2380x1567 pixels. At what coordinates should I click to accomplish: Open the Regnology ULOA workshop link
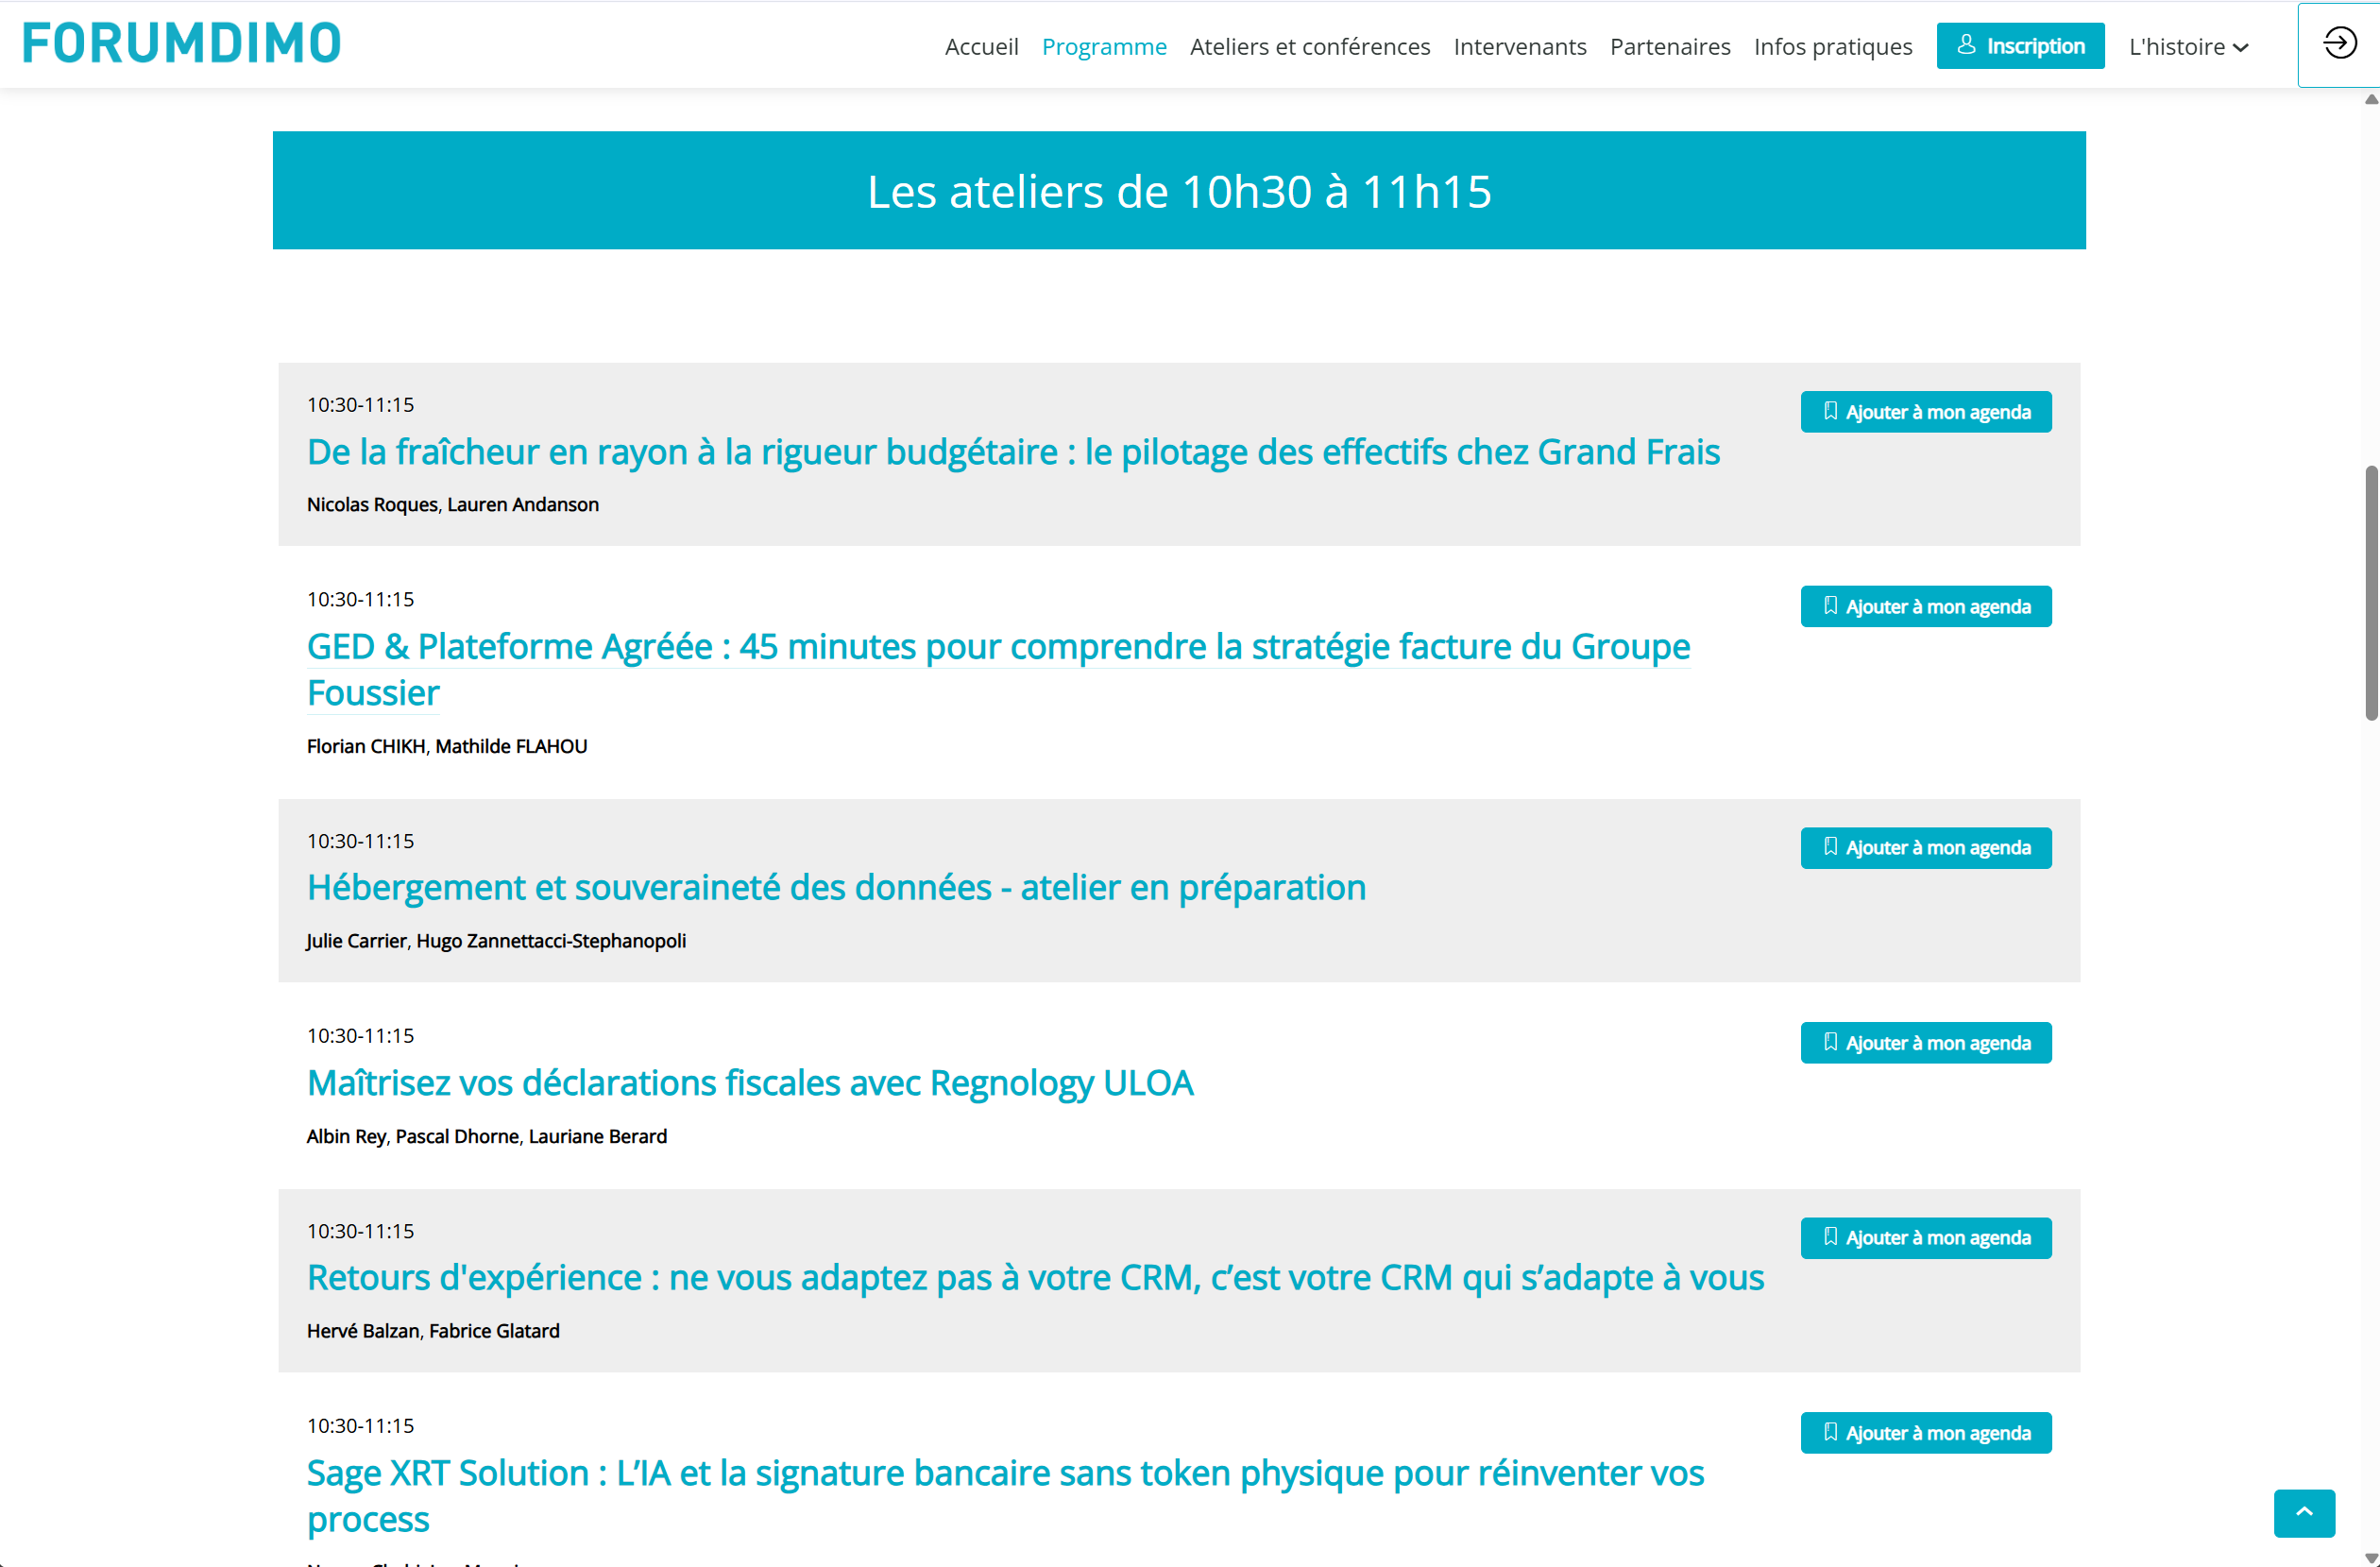click(749, 1083)
